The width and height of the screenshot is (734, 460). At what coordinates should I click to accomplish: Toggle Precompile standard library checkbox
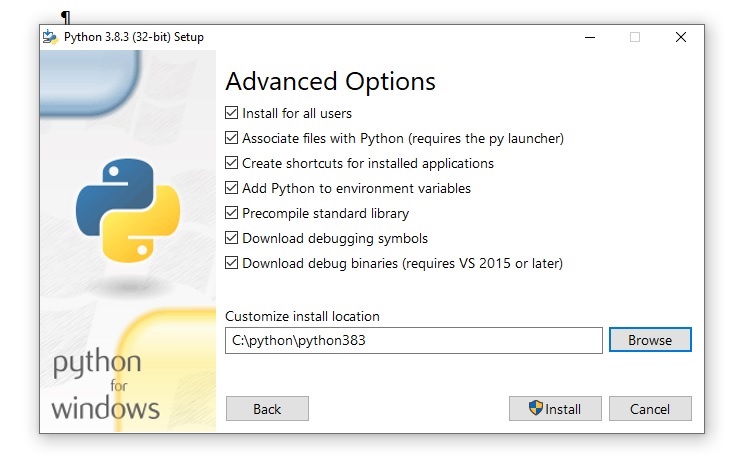pos(231,213)
